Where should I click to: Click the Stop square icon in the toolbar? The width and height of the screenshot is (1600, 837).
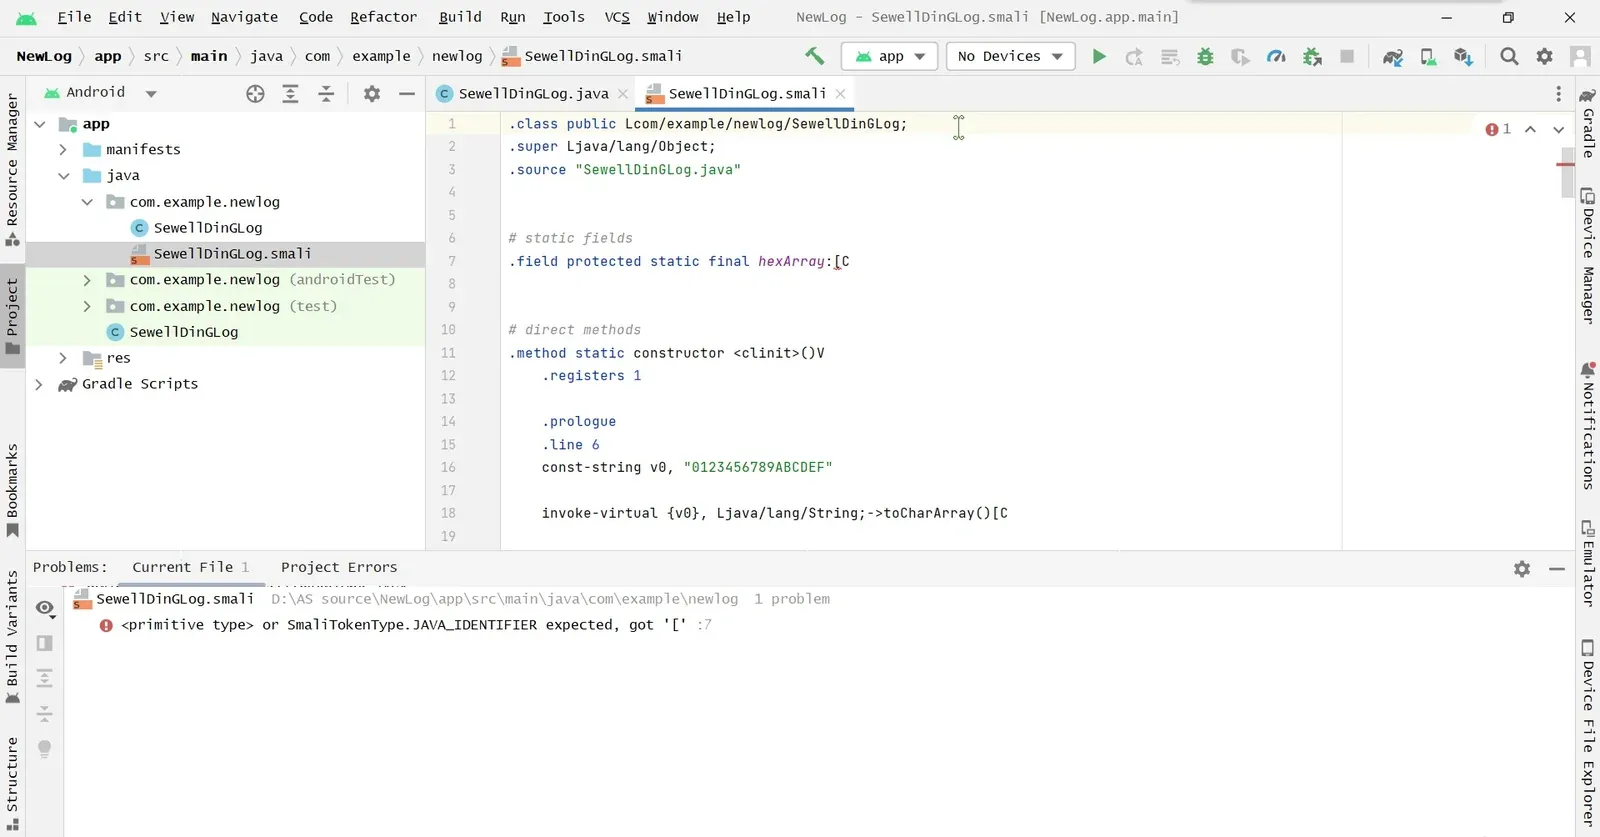coord(1347,56)
